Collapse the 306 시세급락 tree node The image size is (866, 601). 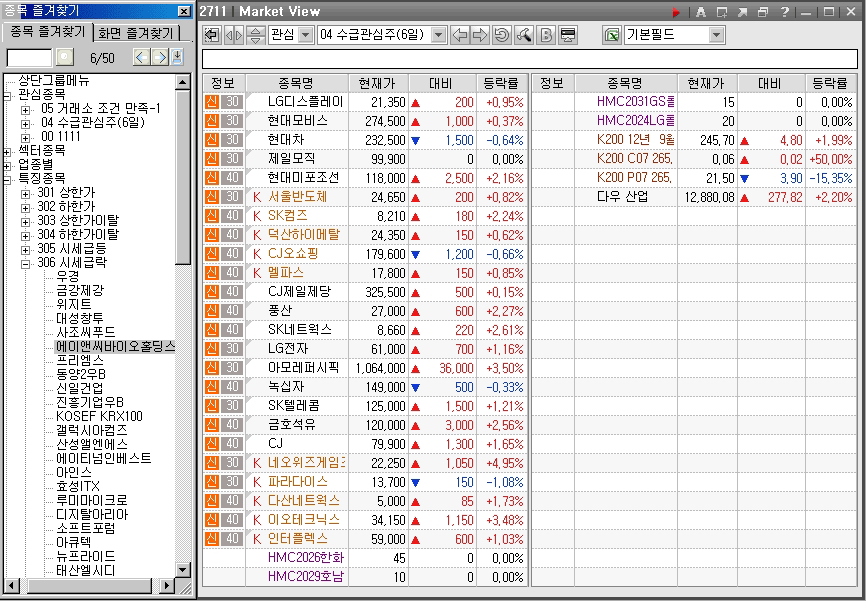(25, 264)
